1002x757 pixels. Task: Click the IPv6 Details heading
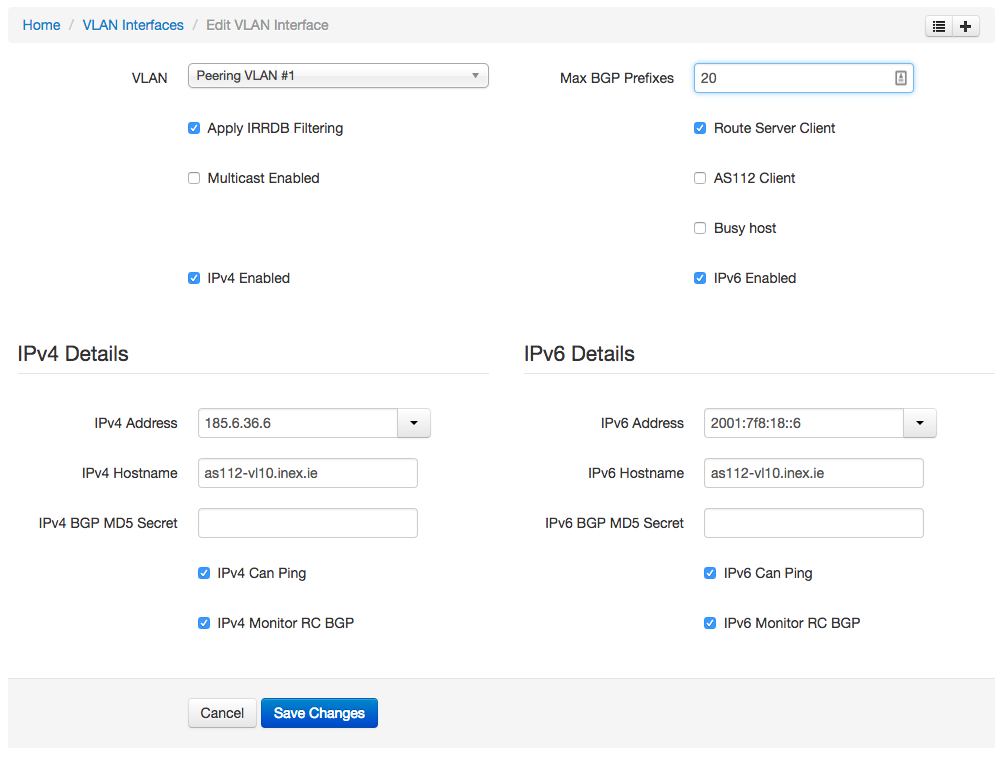pos(579,353)
